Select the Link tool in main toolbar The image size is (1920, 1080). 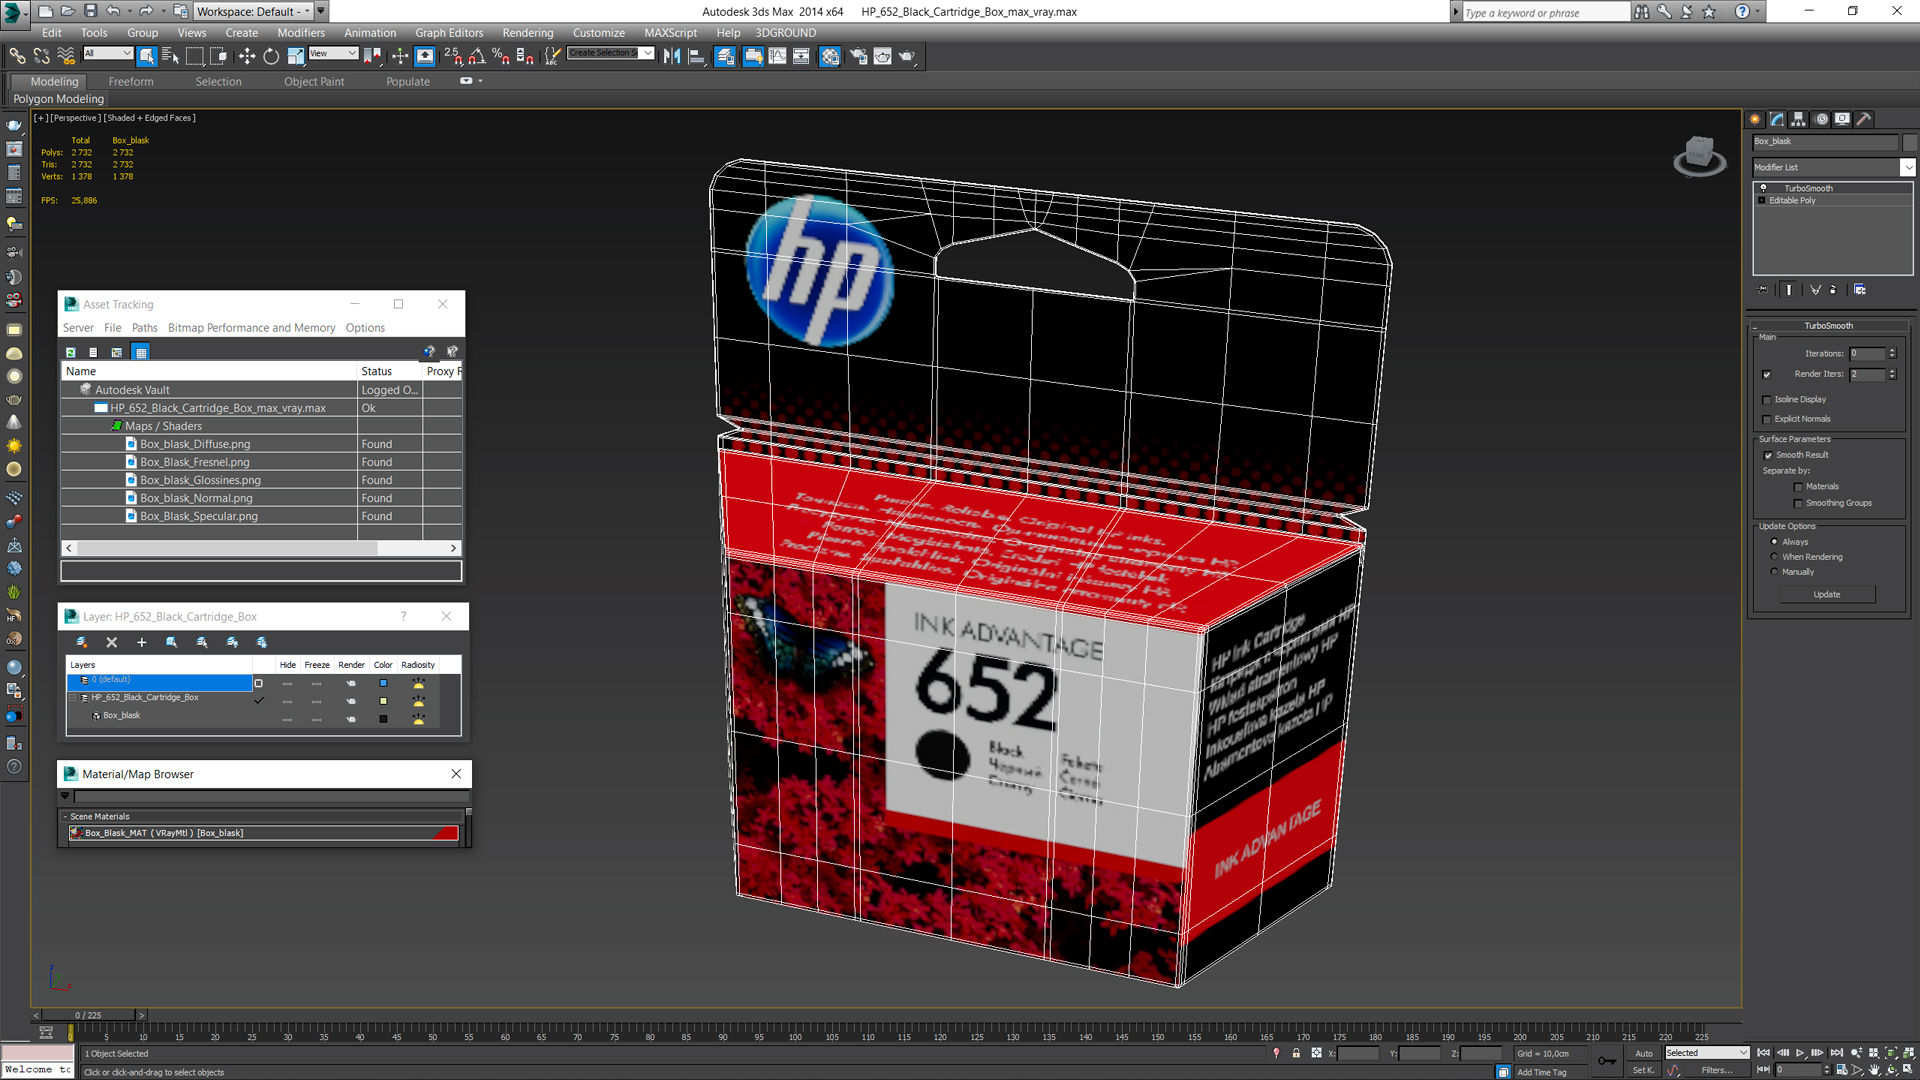pos(17,56)
